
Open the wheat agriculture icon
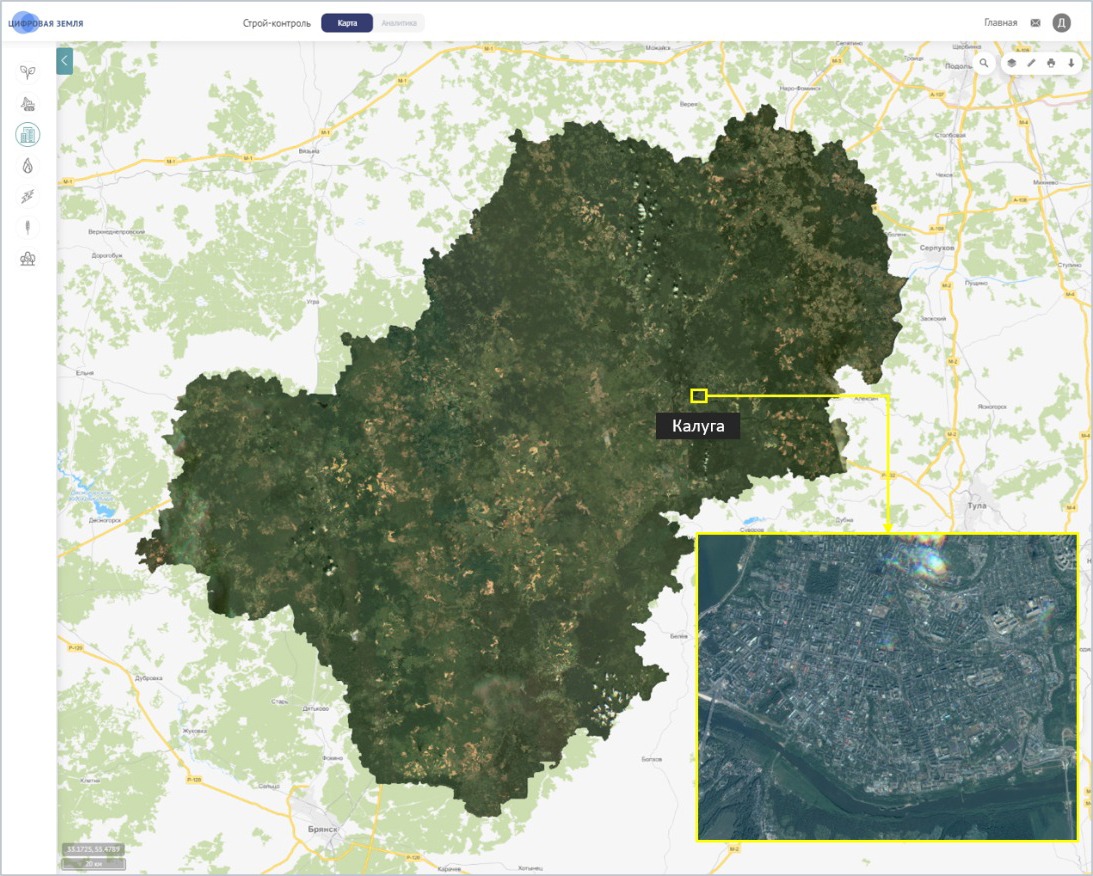tap(28, 227)
